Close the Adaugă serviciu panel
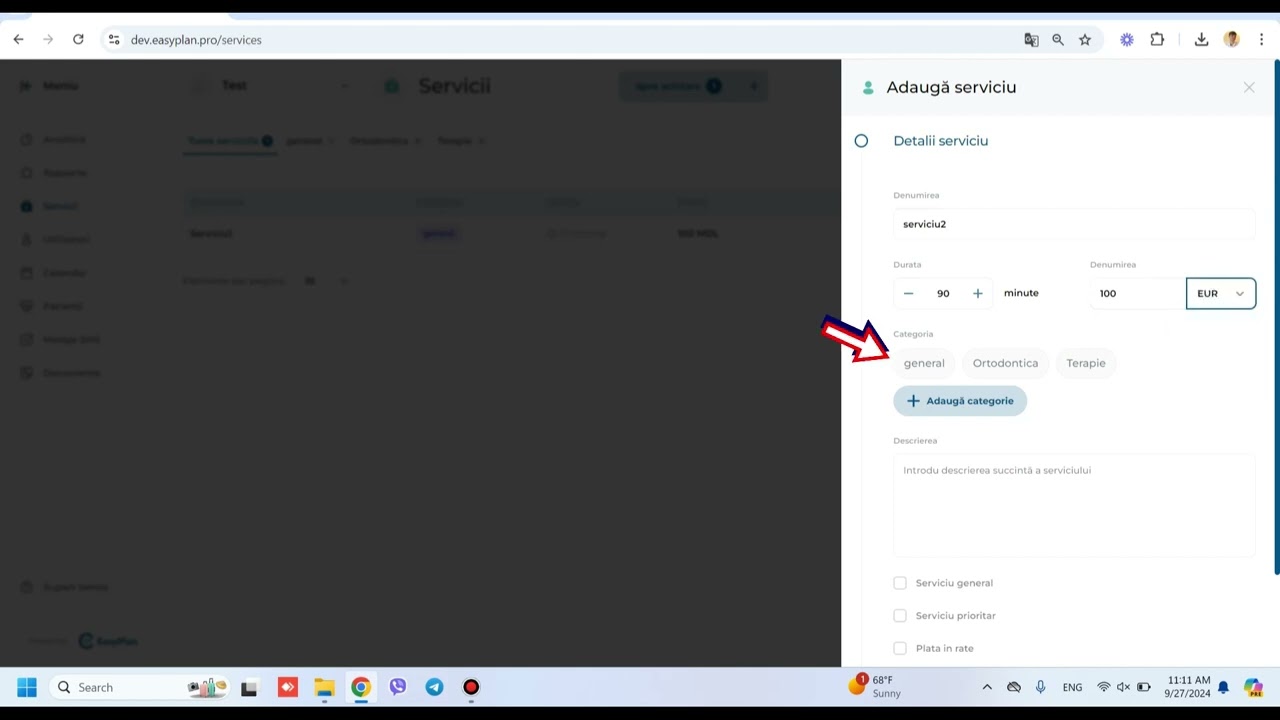This screenshot has height=720, width=1280. click(1249, 88)
